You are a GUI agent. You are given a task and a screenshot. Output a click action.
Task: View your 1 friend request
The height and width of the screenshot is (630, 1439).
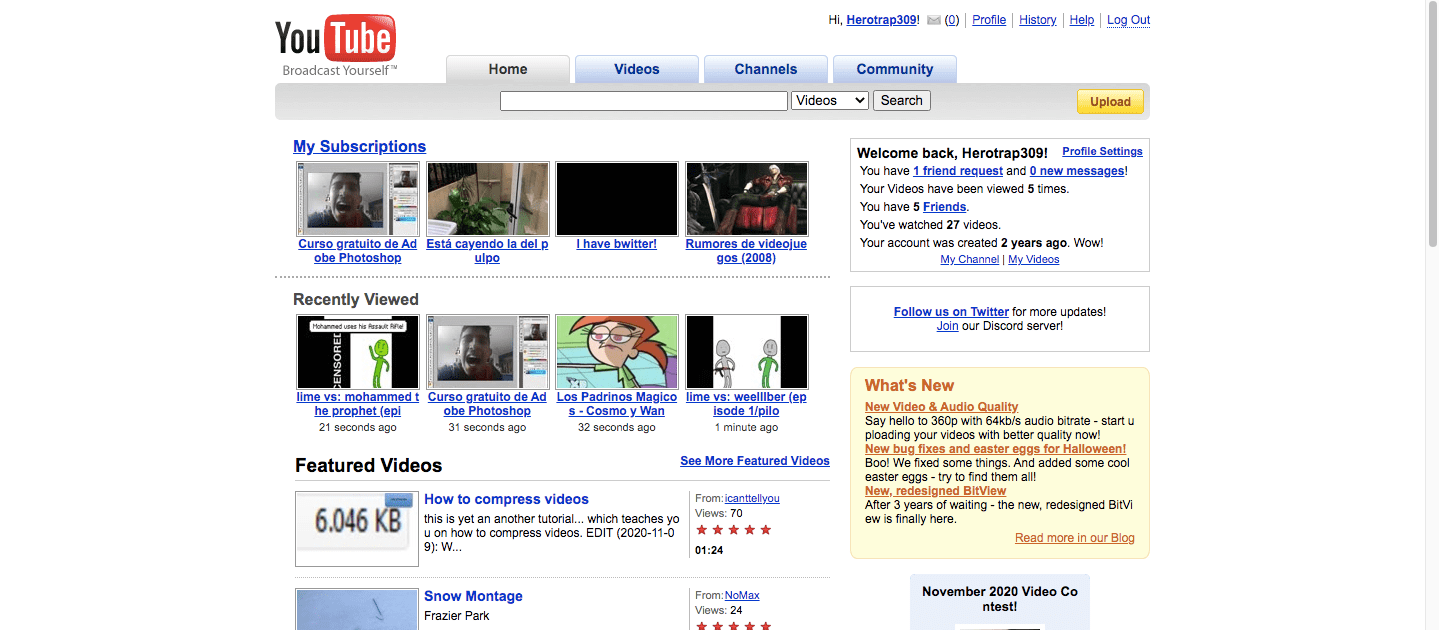coord(957,170)
